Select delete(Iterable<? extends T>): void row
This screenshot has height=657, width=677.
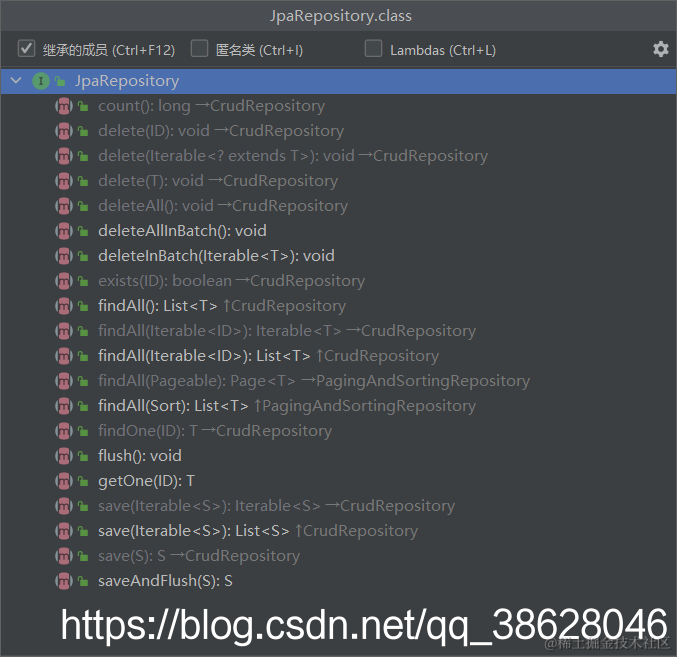(x=338, y=156)
